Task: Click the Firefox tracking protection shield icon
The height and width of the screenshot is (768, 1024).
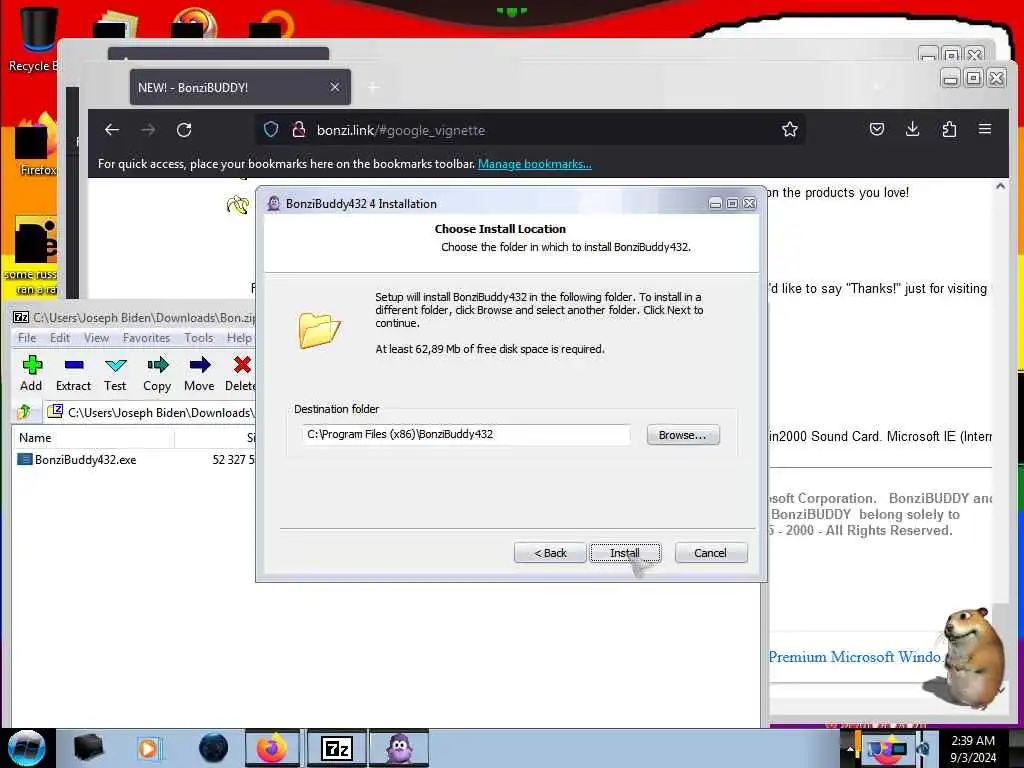Action: (271, 129)
